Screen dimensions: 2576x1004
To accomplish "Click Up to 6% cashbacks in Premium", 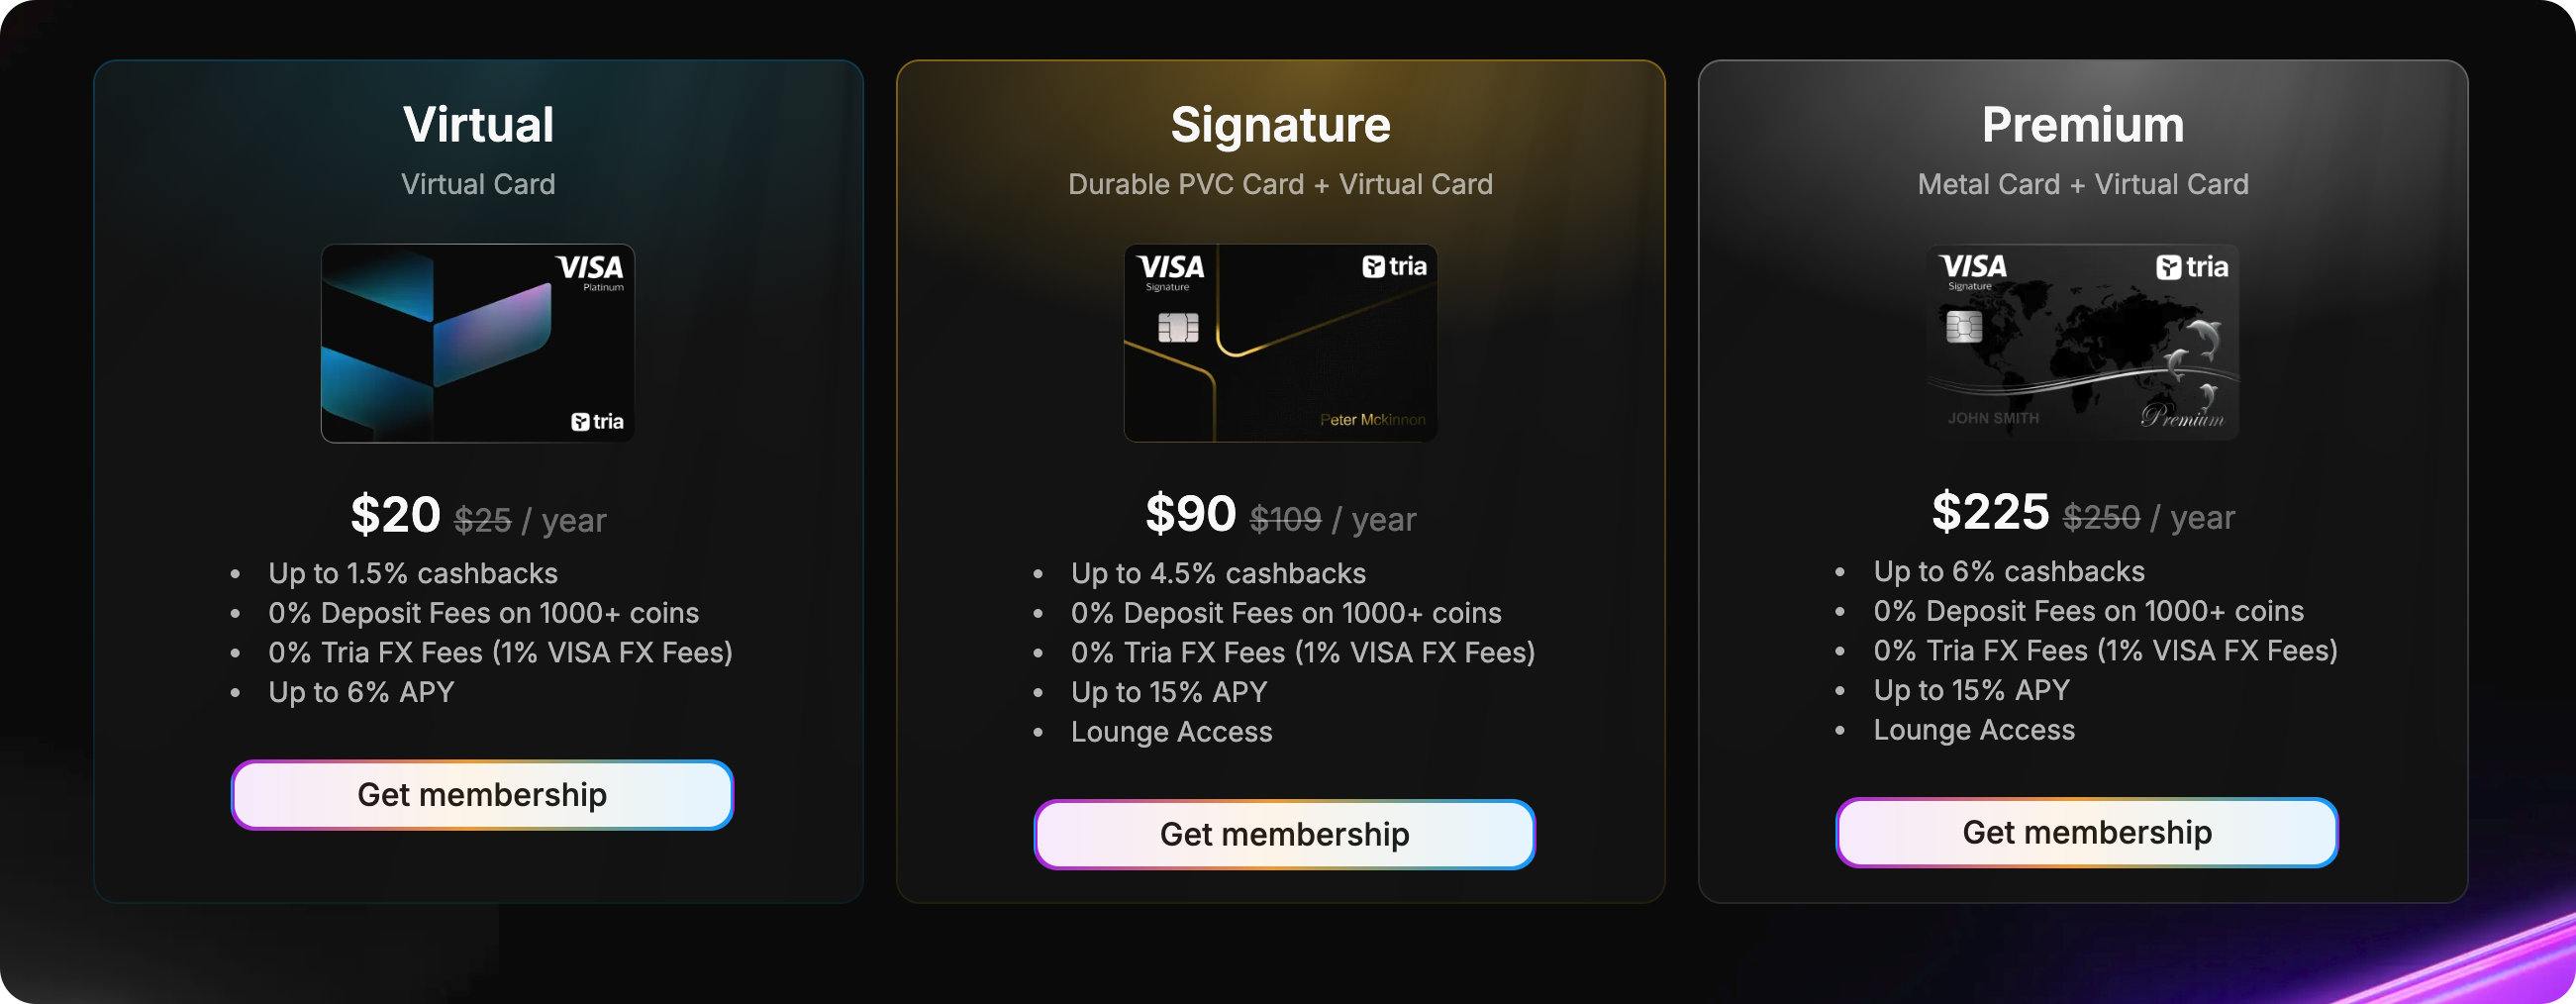I will pos(2008,571).
